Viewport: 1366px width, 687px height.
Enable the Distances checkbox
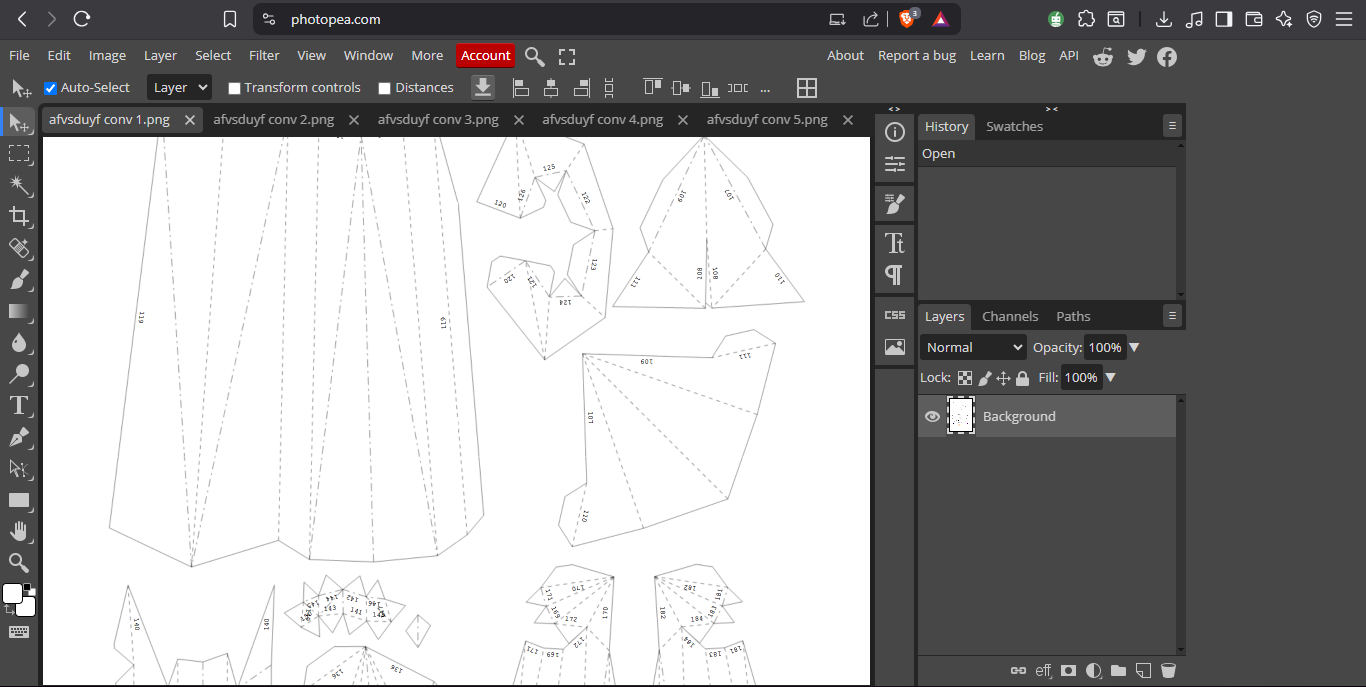point(384,88)
